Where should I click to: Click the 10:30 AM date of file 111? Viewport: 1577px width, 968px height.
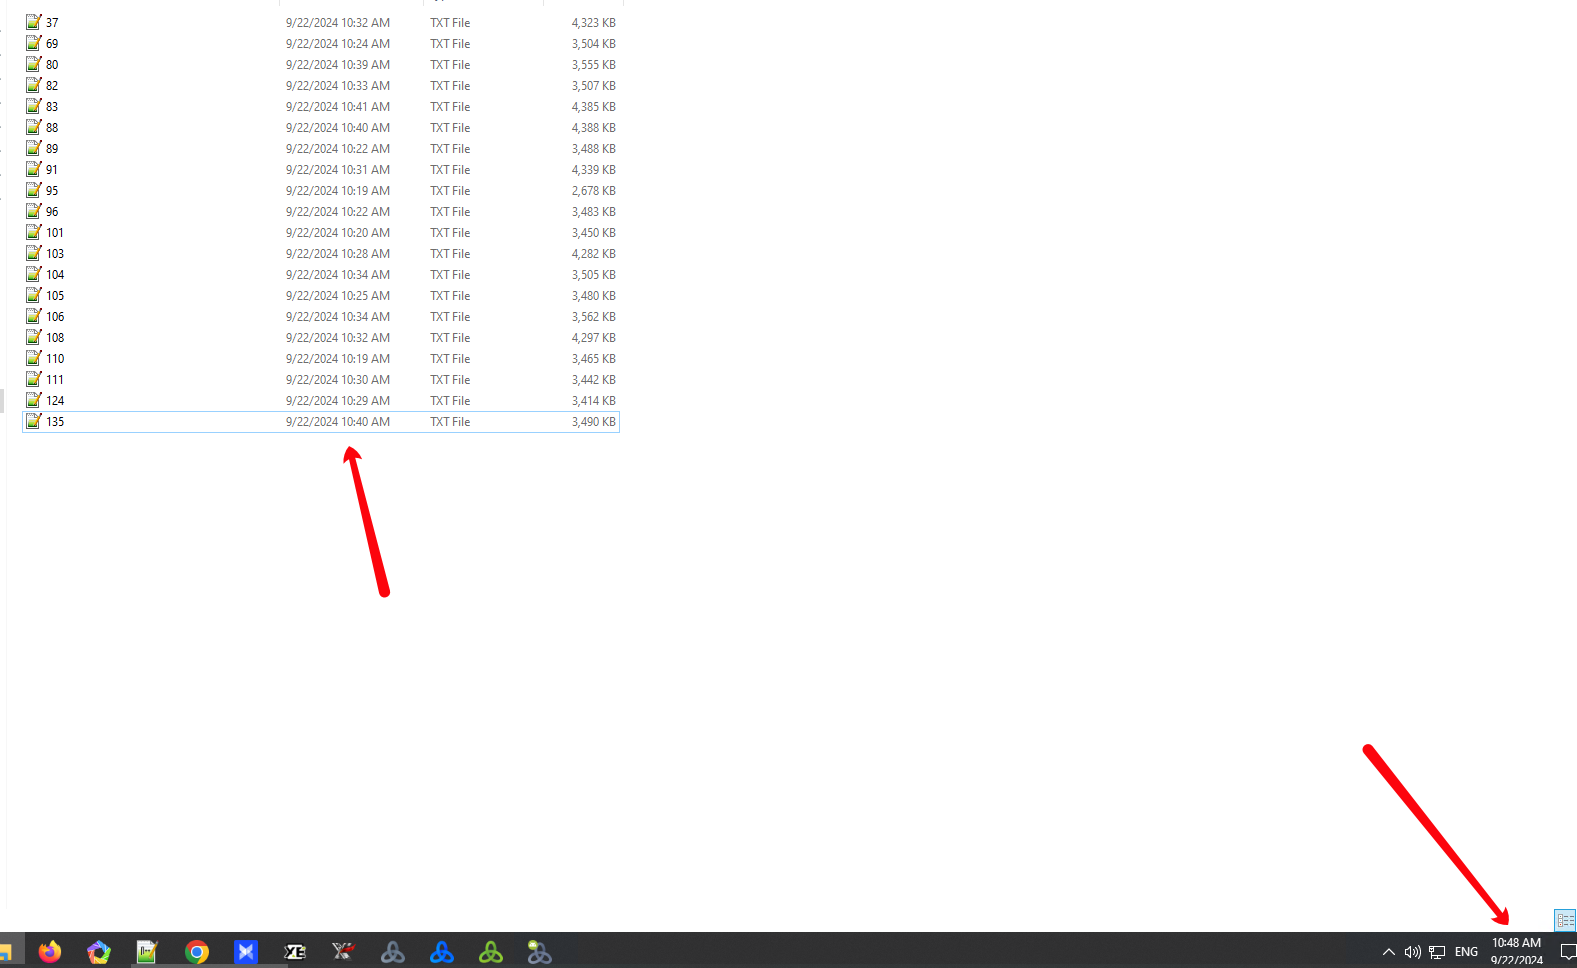point(338,380)
